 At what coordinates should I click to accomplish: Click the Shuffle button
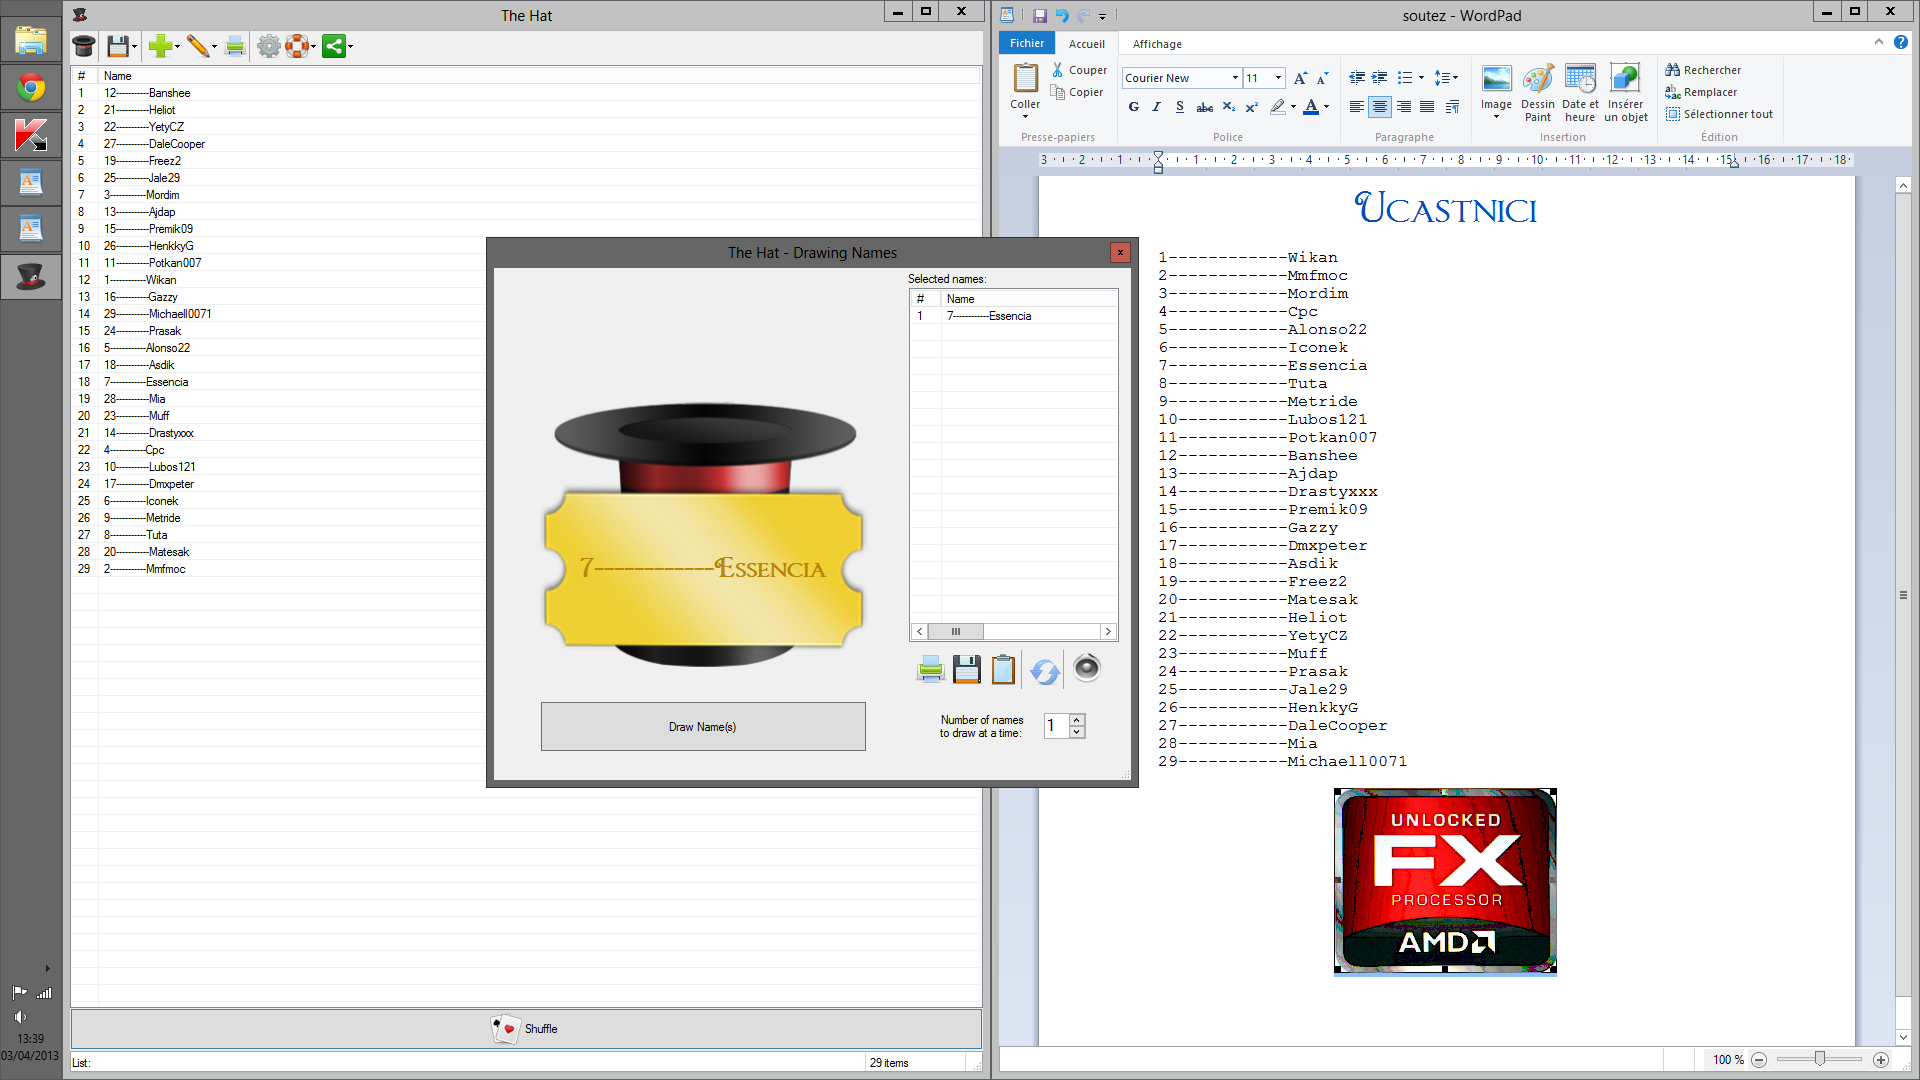point(526,1029)
